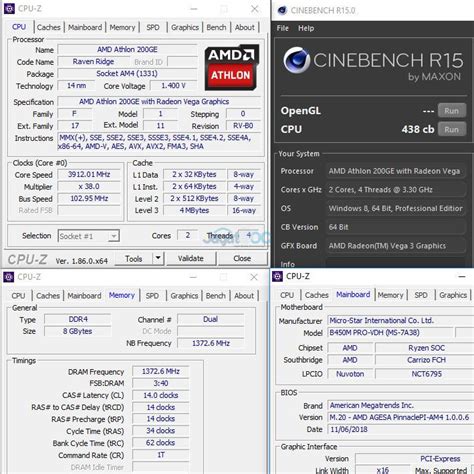Switch to Mainboard tab in top CPU-Z window
The width and height of the screenshot is (474, 474).
[x=85, y=27]
